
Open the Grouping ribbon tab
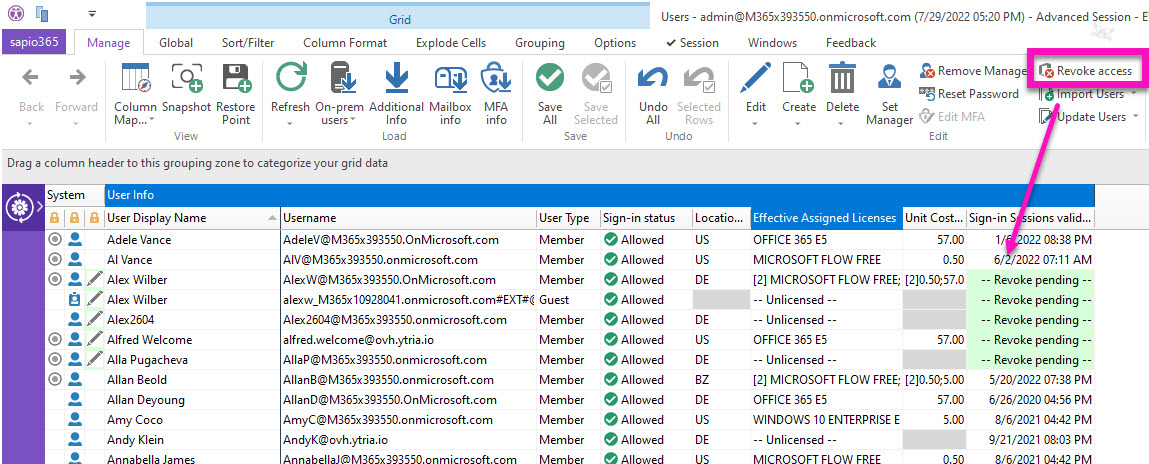click(539, 43)
